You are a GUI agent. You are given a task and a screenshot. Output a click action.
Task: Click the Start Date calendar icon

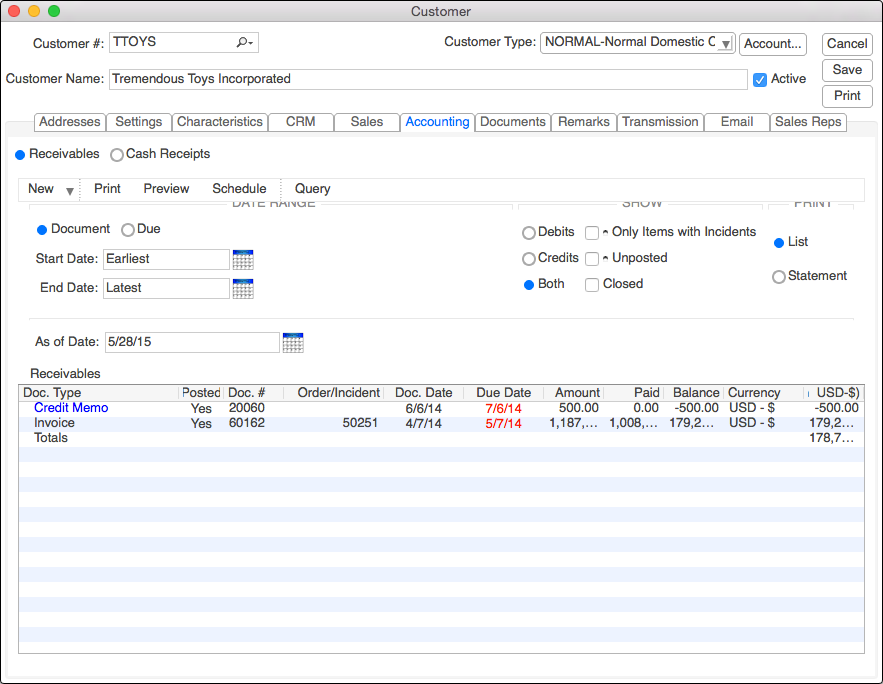[242, 260]
